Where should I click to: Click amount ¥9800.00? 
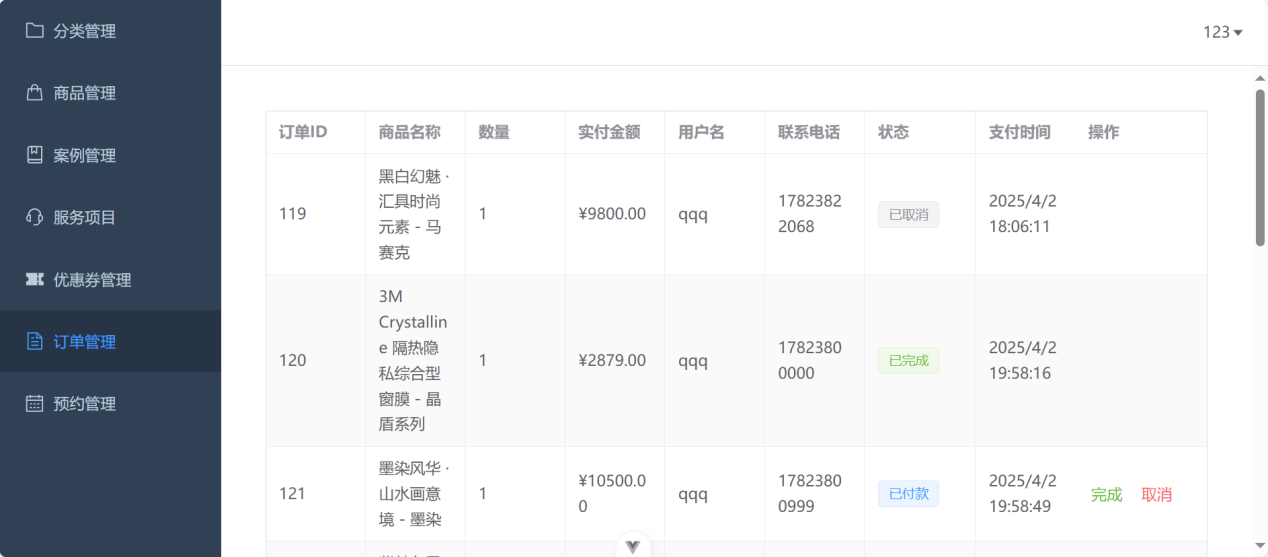pyautogui.click(x=612, y=214)
